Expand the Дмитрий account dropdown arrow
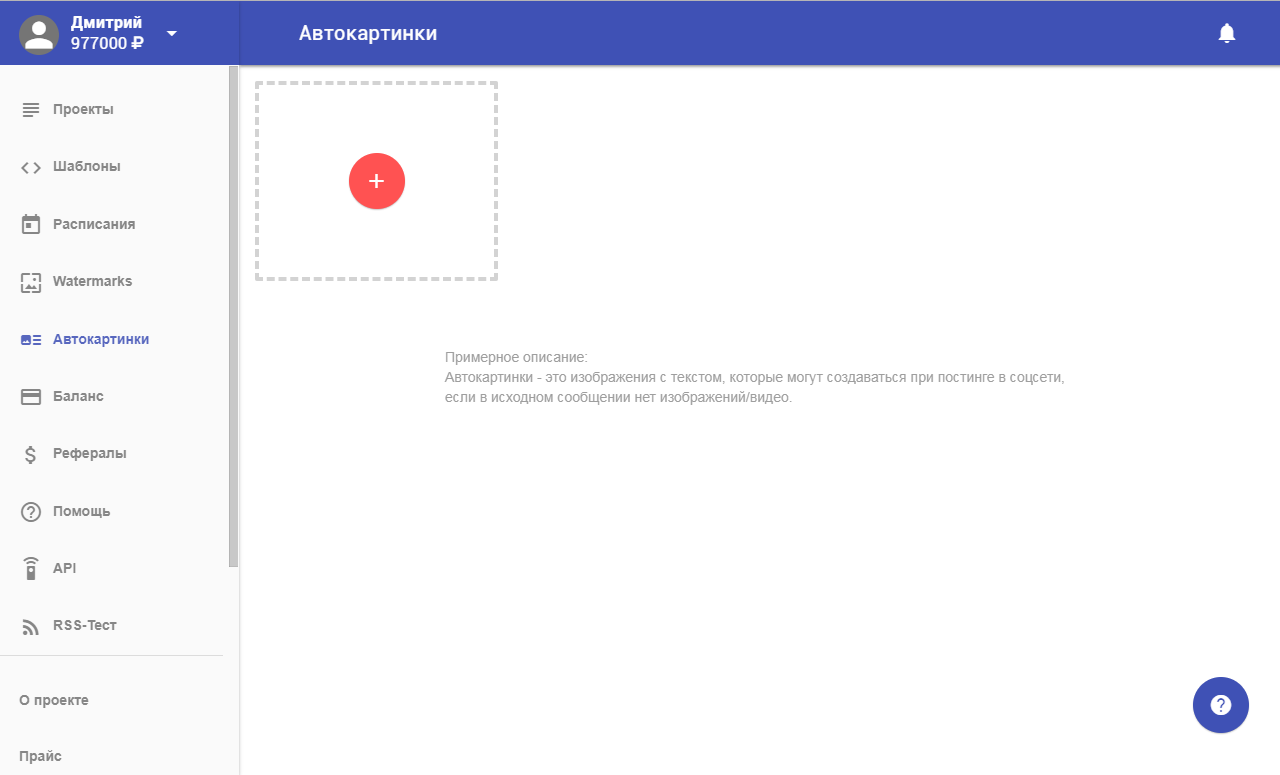 click(171, 33)
